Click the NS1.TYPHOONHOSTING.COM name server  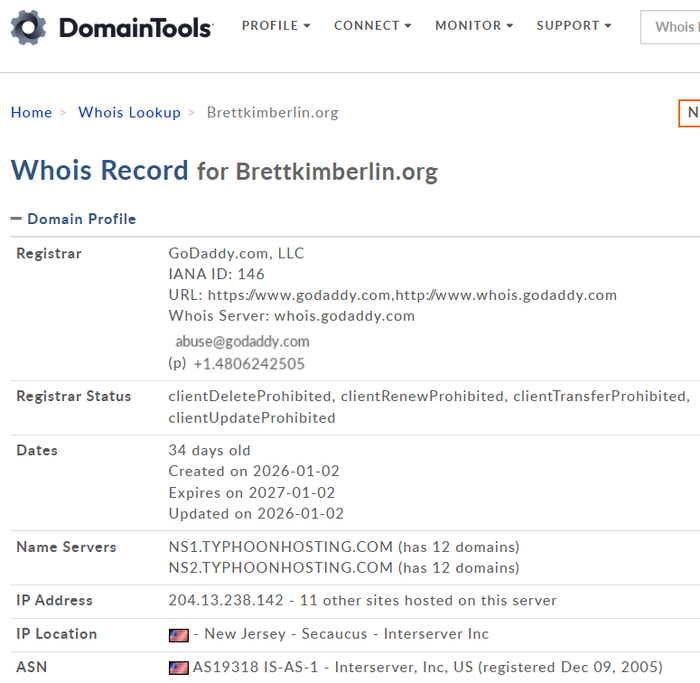tap(280, 547)
